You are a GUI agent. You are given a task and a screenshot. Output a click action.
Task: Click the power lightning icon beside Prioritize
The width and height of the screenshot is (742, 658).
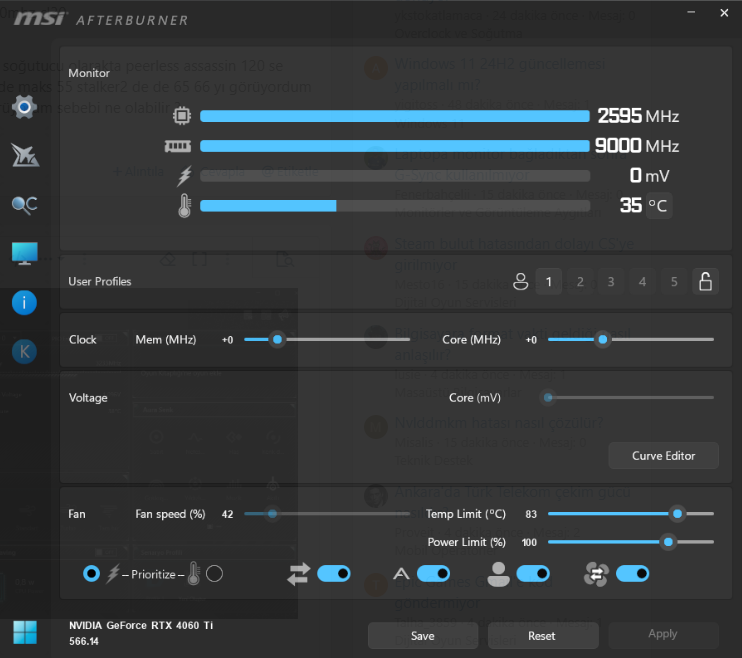(x=113, y=574)
